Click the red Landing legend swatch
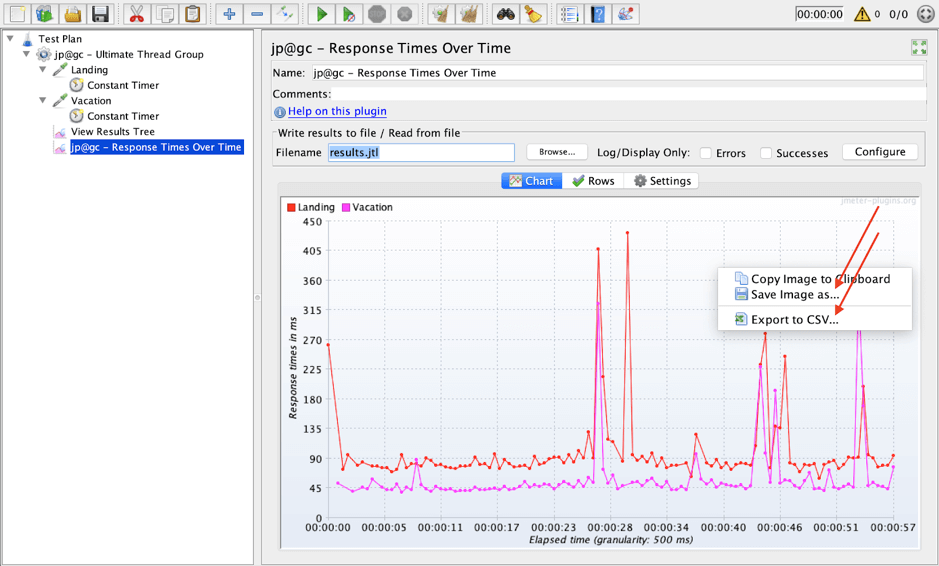 point(291,207)
